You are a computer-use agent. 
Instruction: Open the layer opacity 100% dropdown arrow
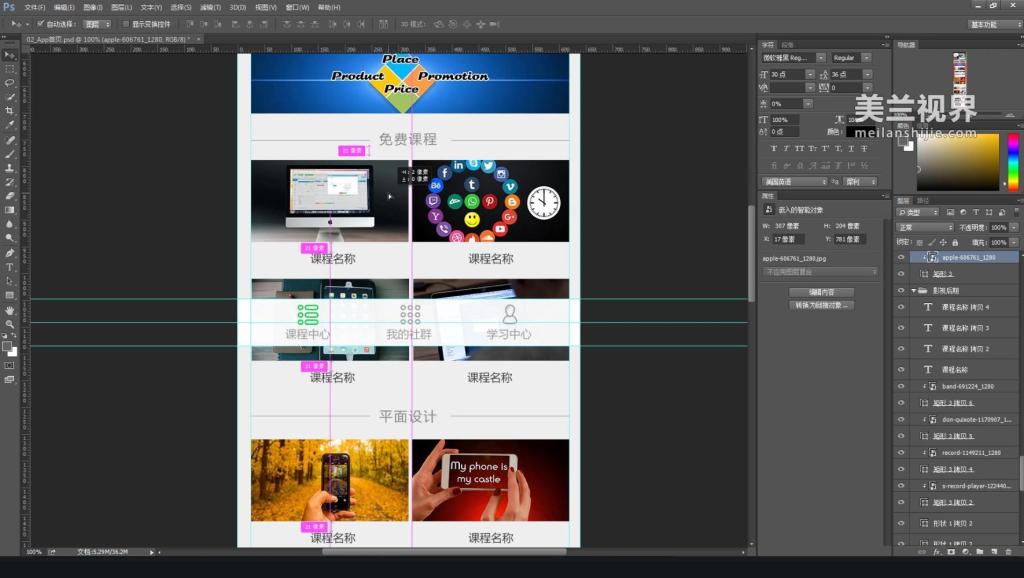click(1014, 227)
